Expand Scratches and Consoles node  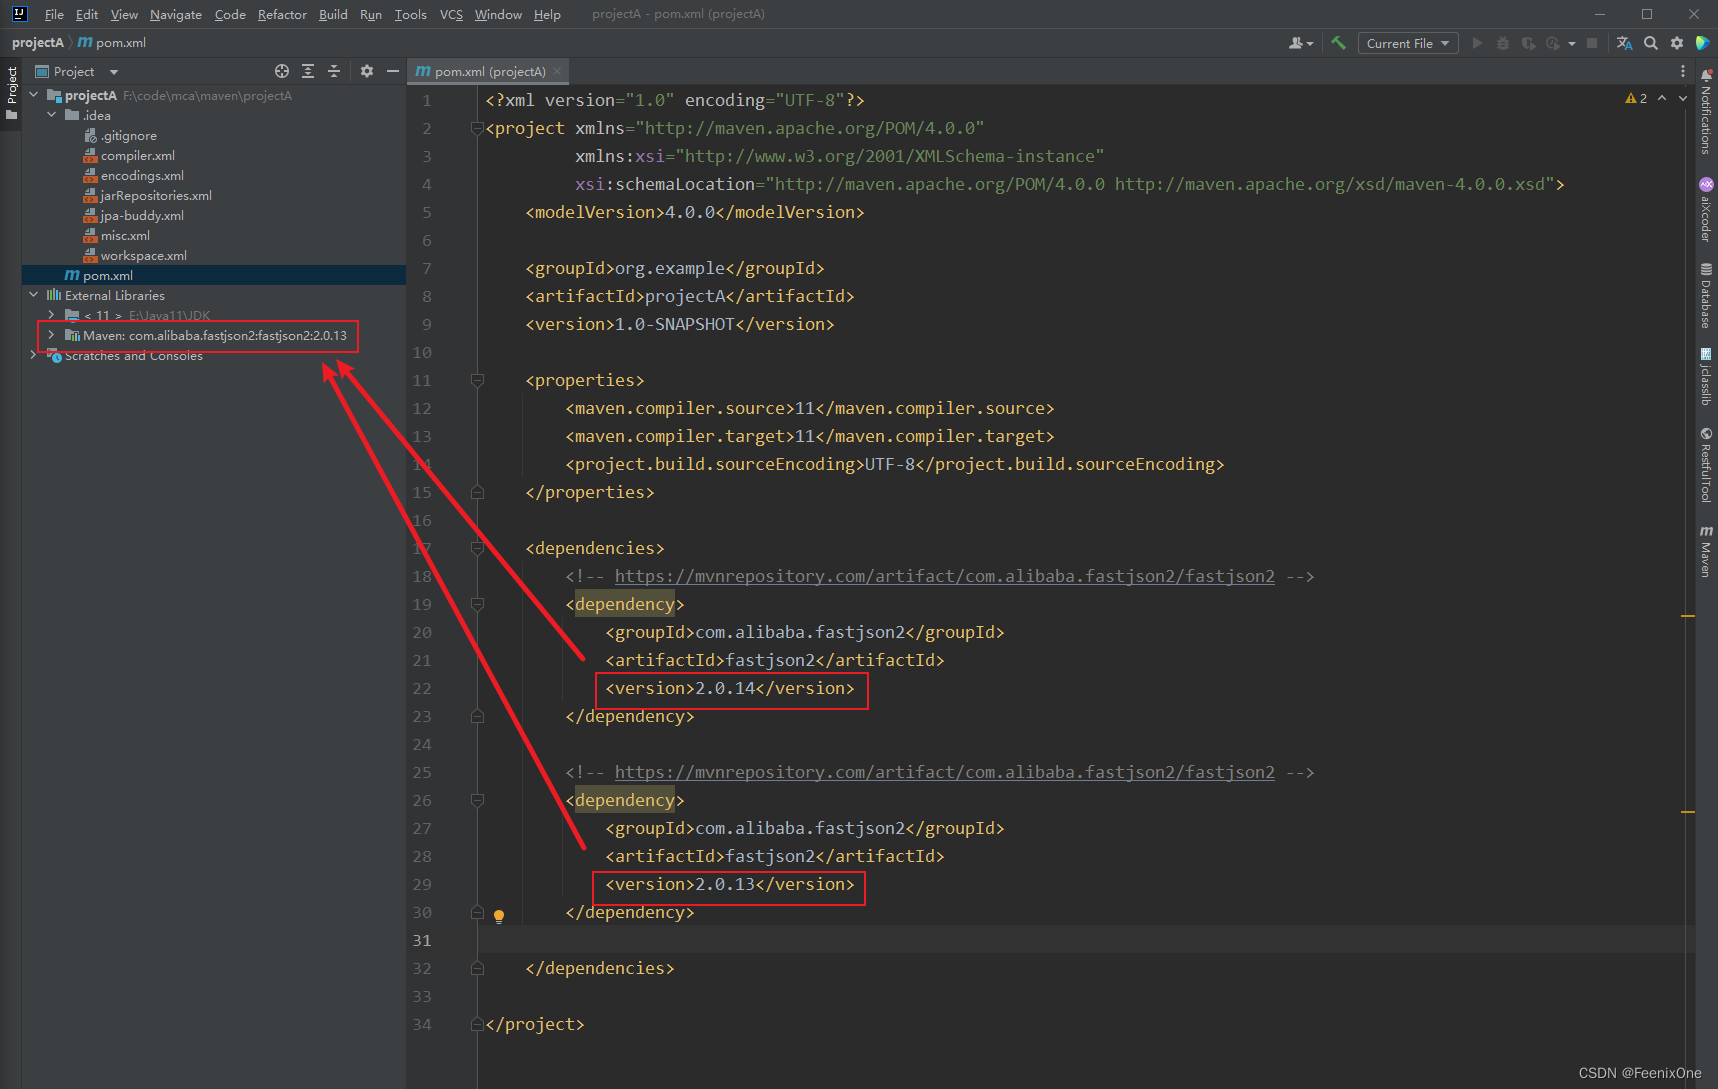coord(34,355)
